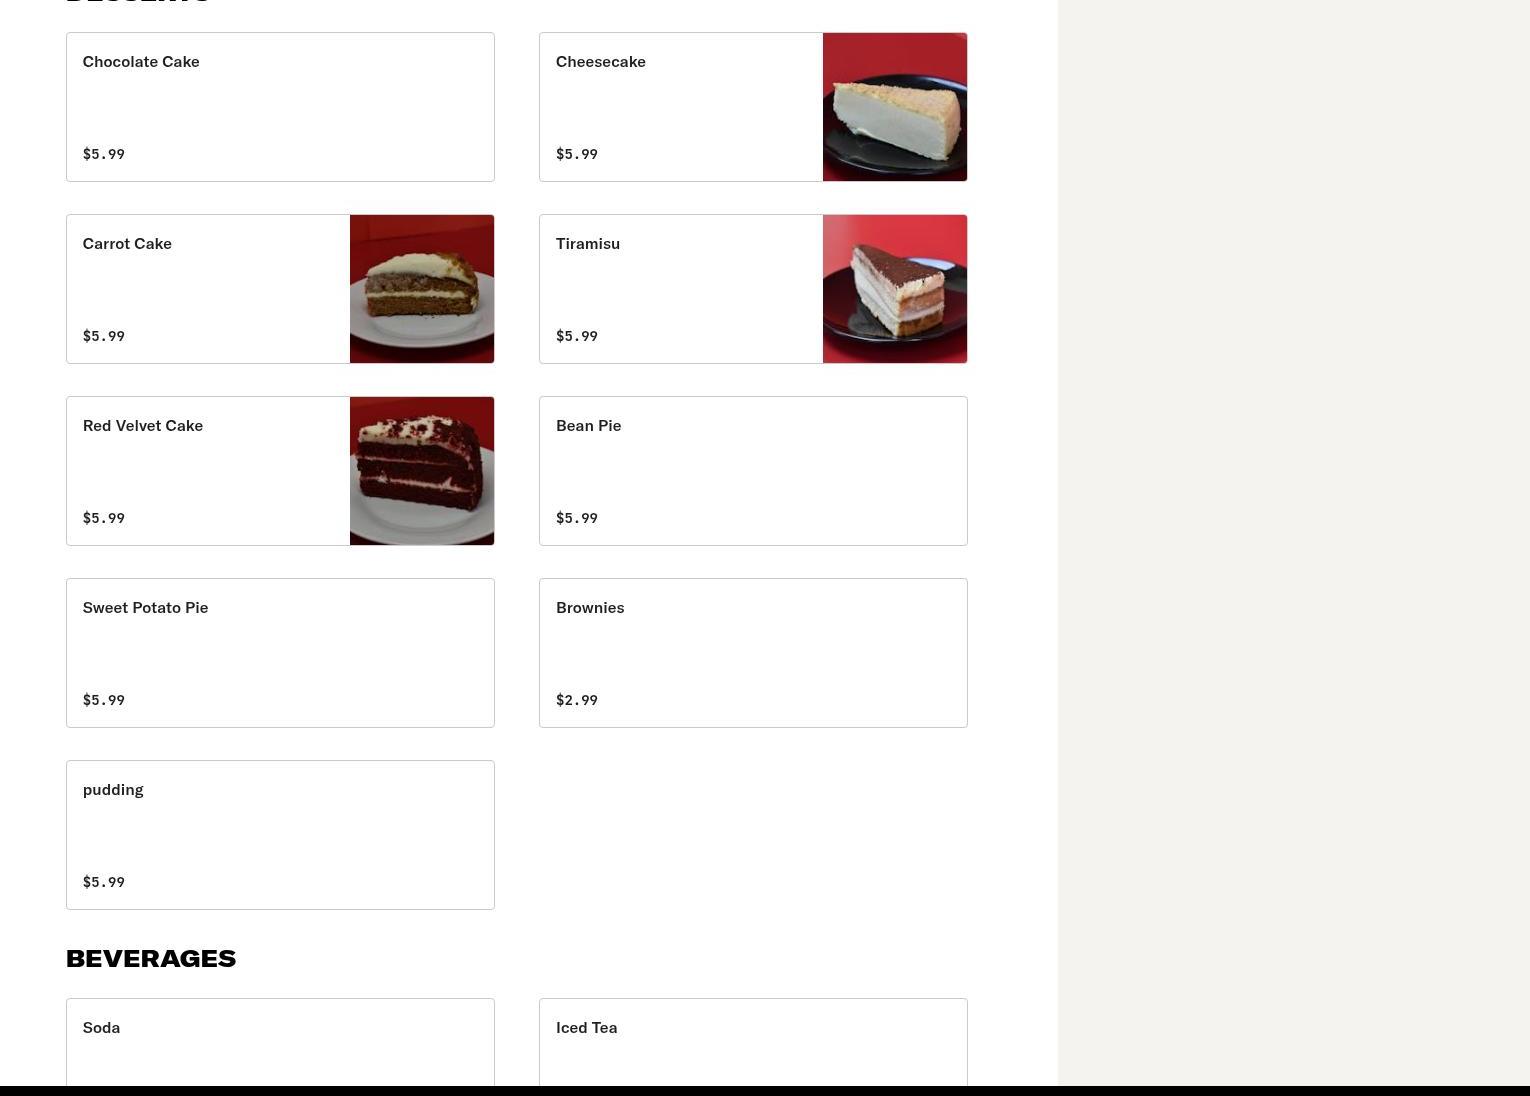The width and height of the screenshot is (1530, 1096).
Task: Open the Bean Pie menu item
Action: 753,471
